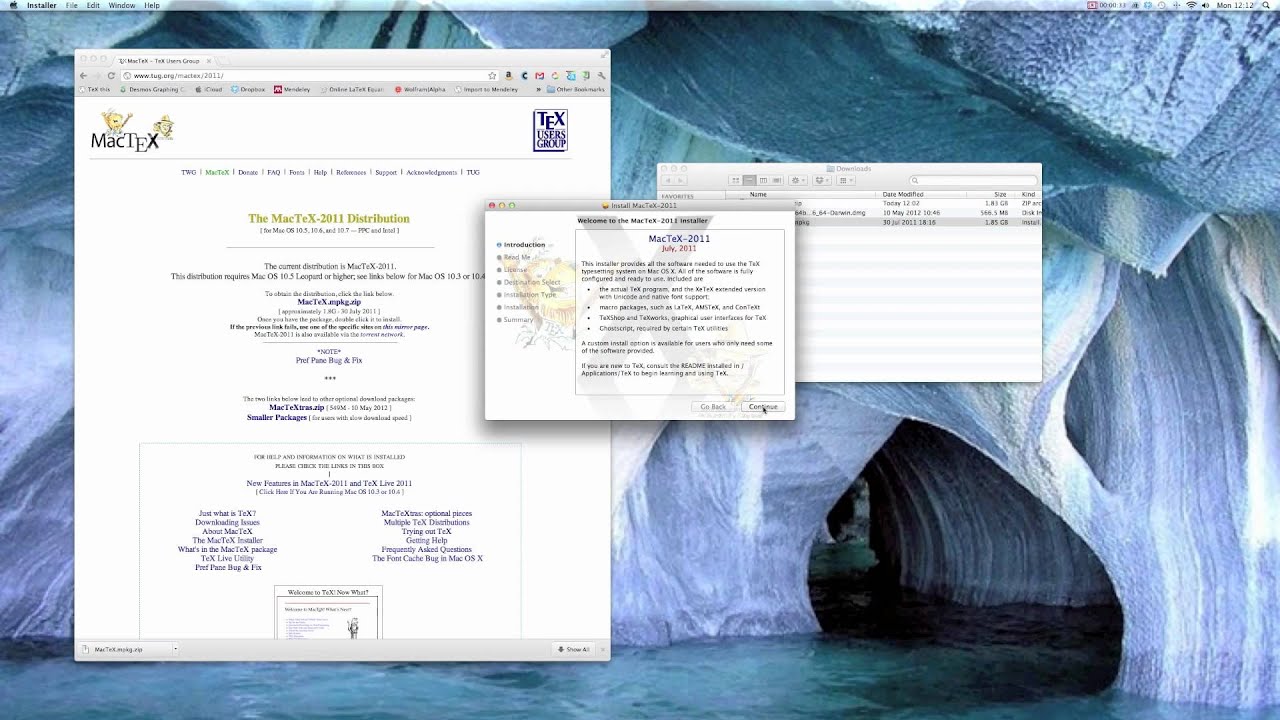This screenshot has width=1280, height=720.
Task: Open the Dropbox bookmark
Action: click(x=248, y=89)
